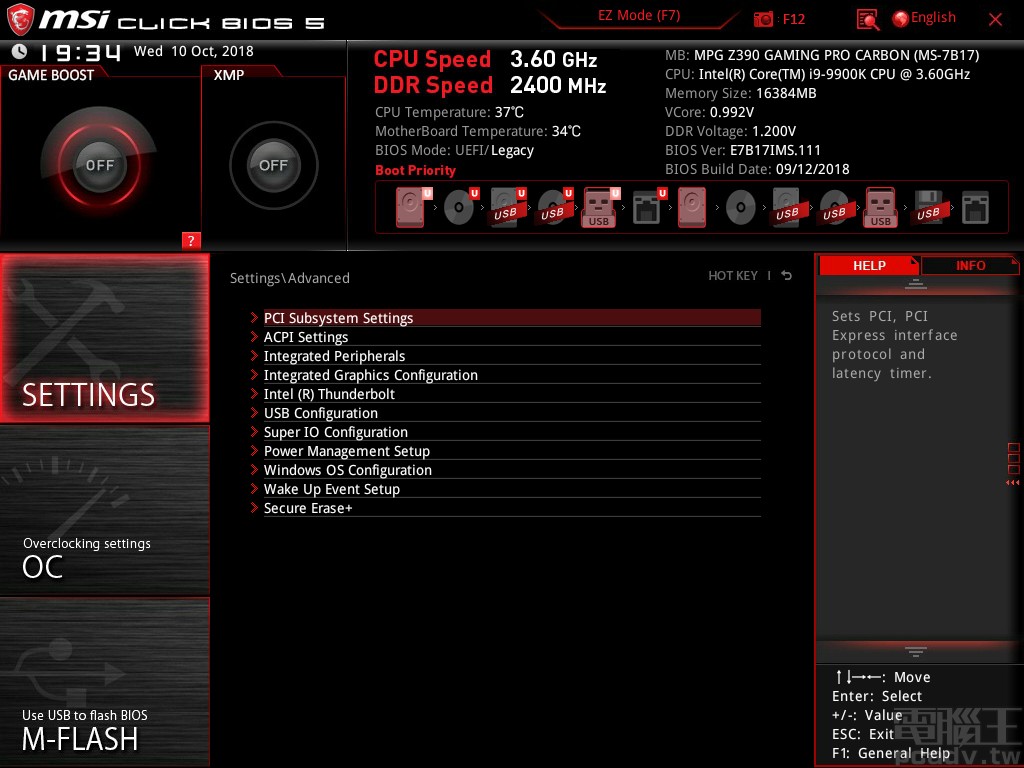Click the Settings\Advanced breadcrumb
The image size is (1024, 768).
click(289, 278)
